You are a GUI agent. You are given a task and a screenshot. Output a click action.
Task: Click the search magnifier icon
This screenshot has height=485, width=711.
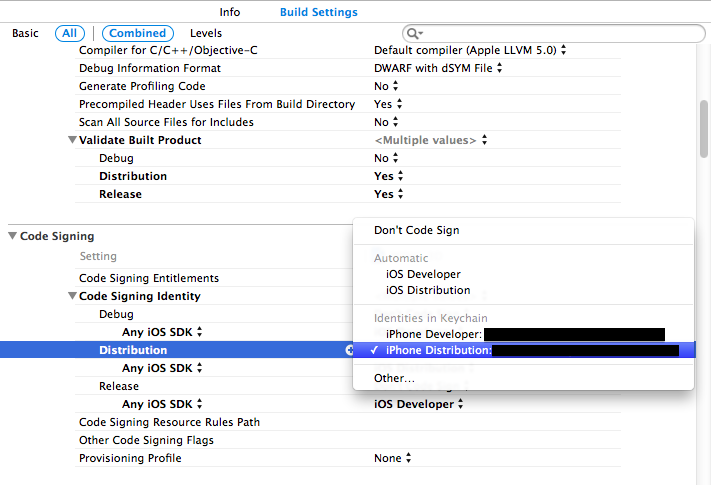pyautogui.click(x=414, y=34)
